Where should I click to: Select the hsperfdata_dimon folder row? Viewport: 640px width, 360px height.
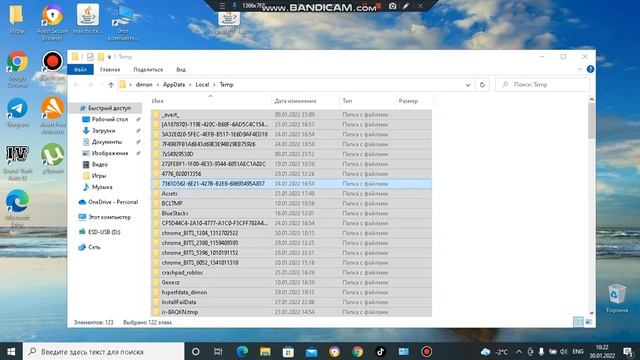[291, 292]
